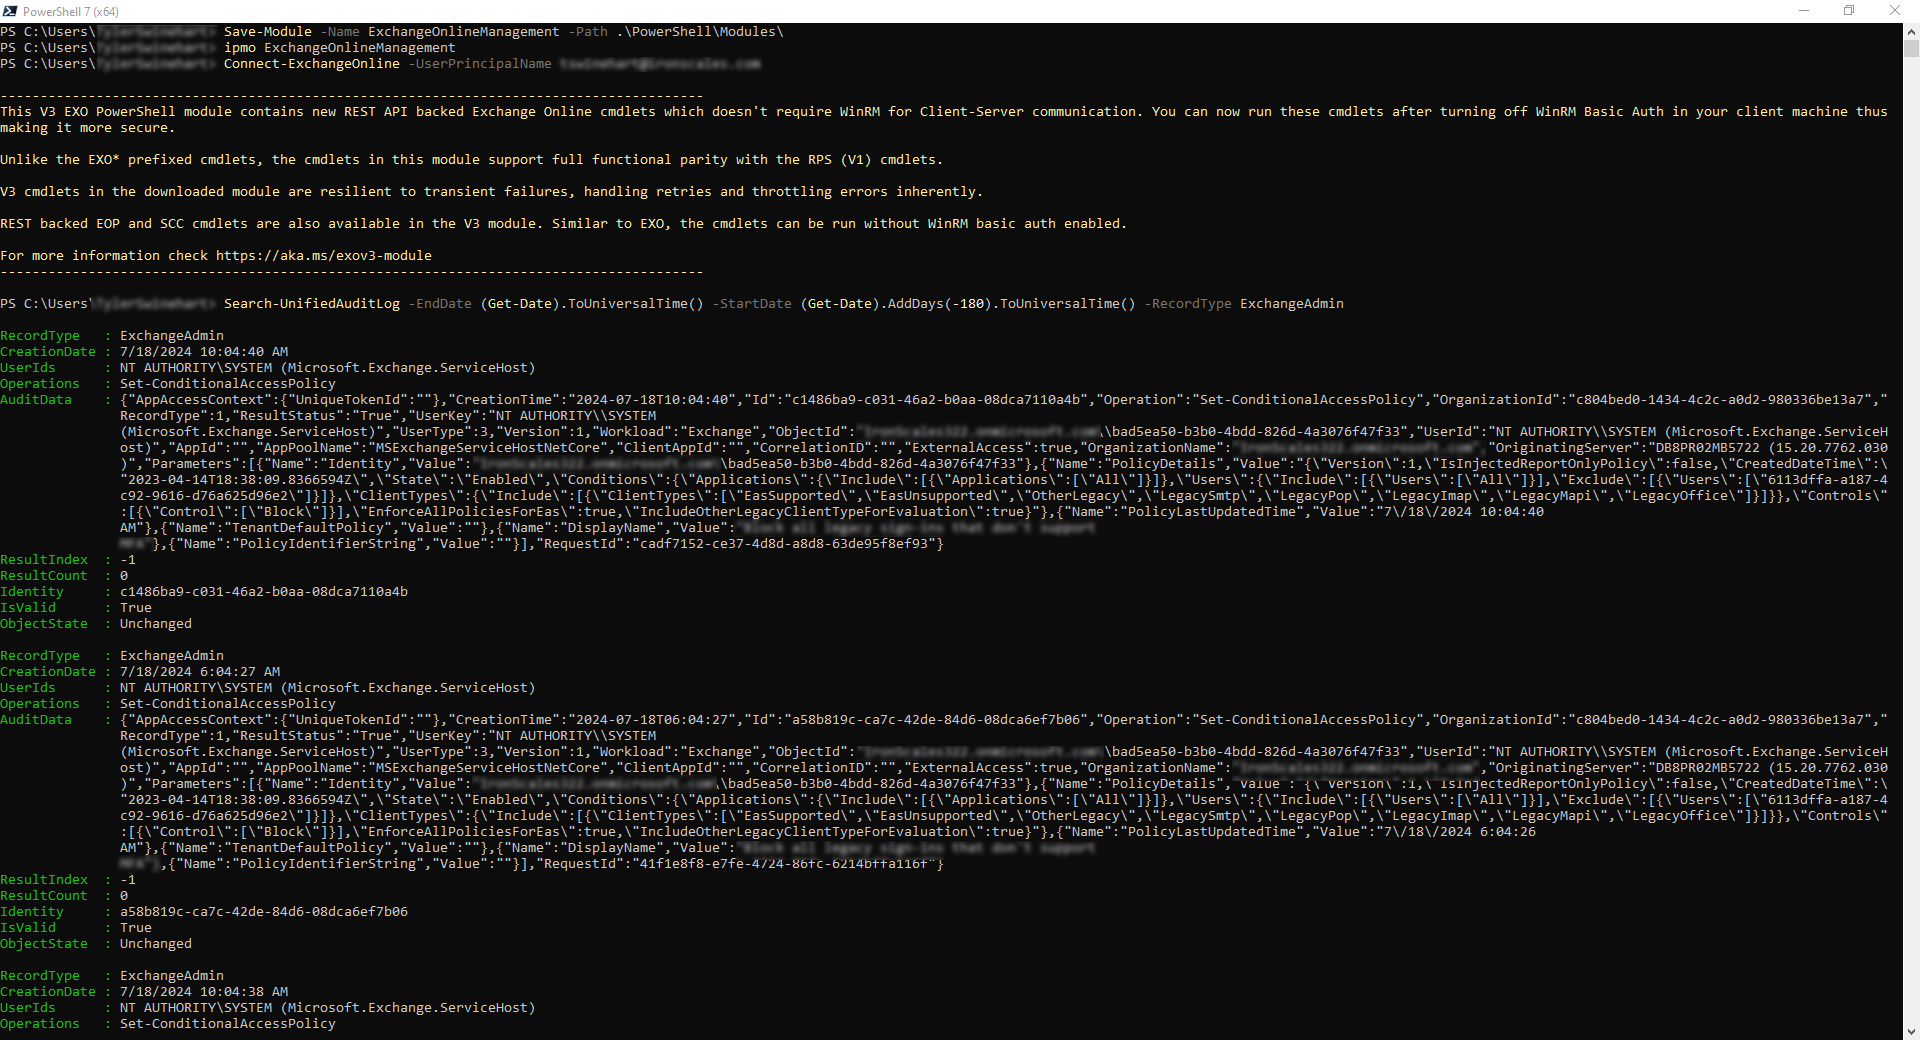Click the scrollbar up arrow
Screen dimensions: 1920x1040
coord(1911,31)
